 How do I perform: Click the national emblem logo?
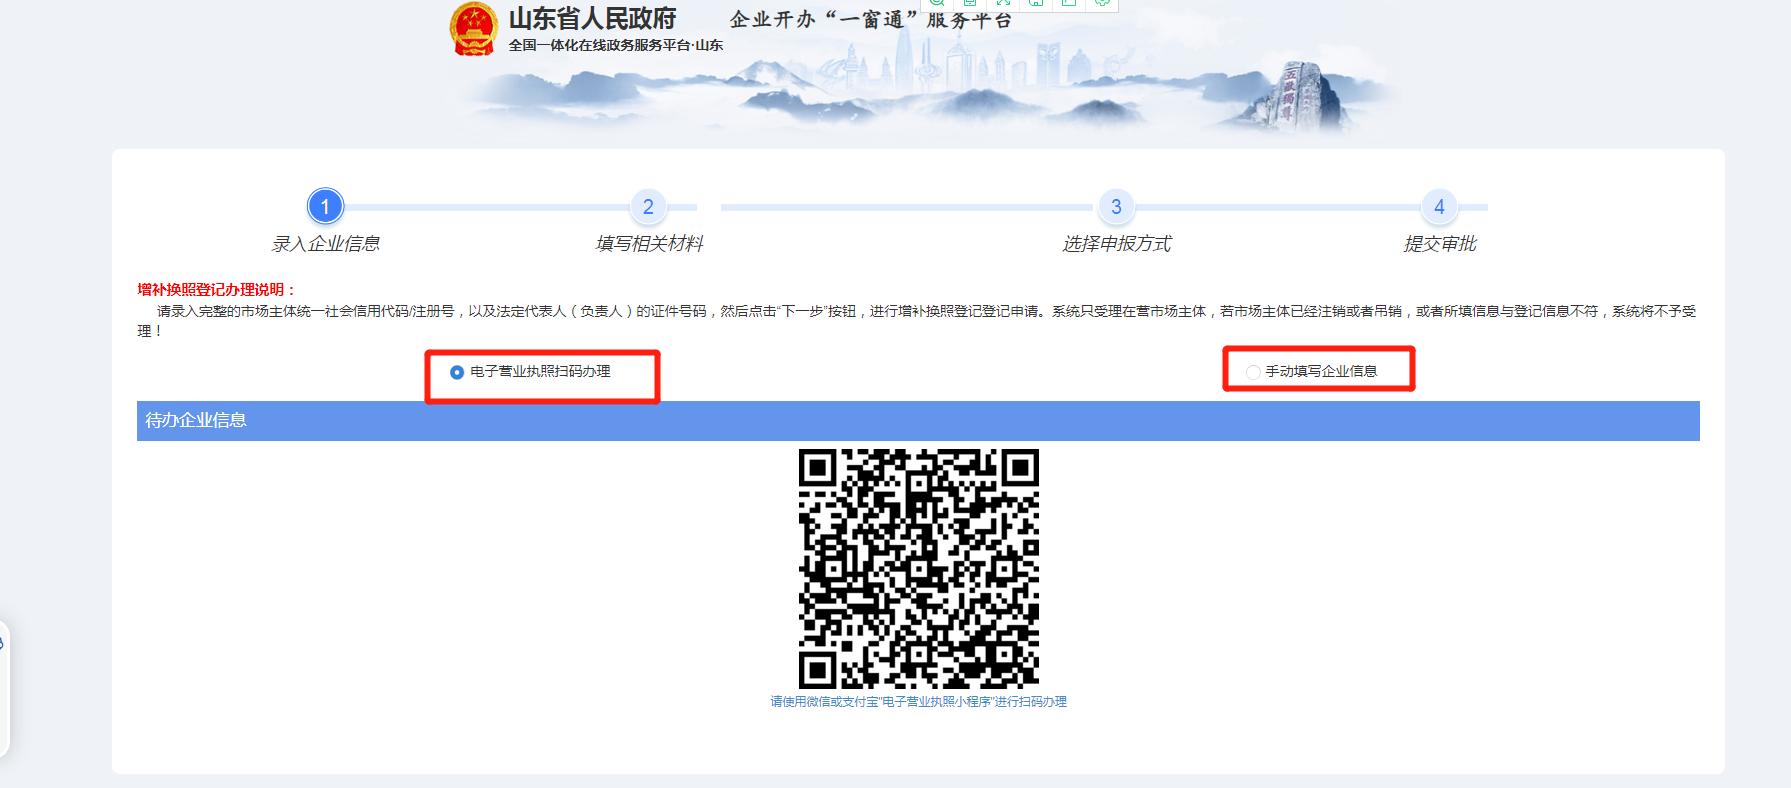tap(474, 29)
